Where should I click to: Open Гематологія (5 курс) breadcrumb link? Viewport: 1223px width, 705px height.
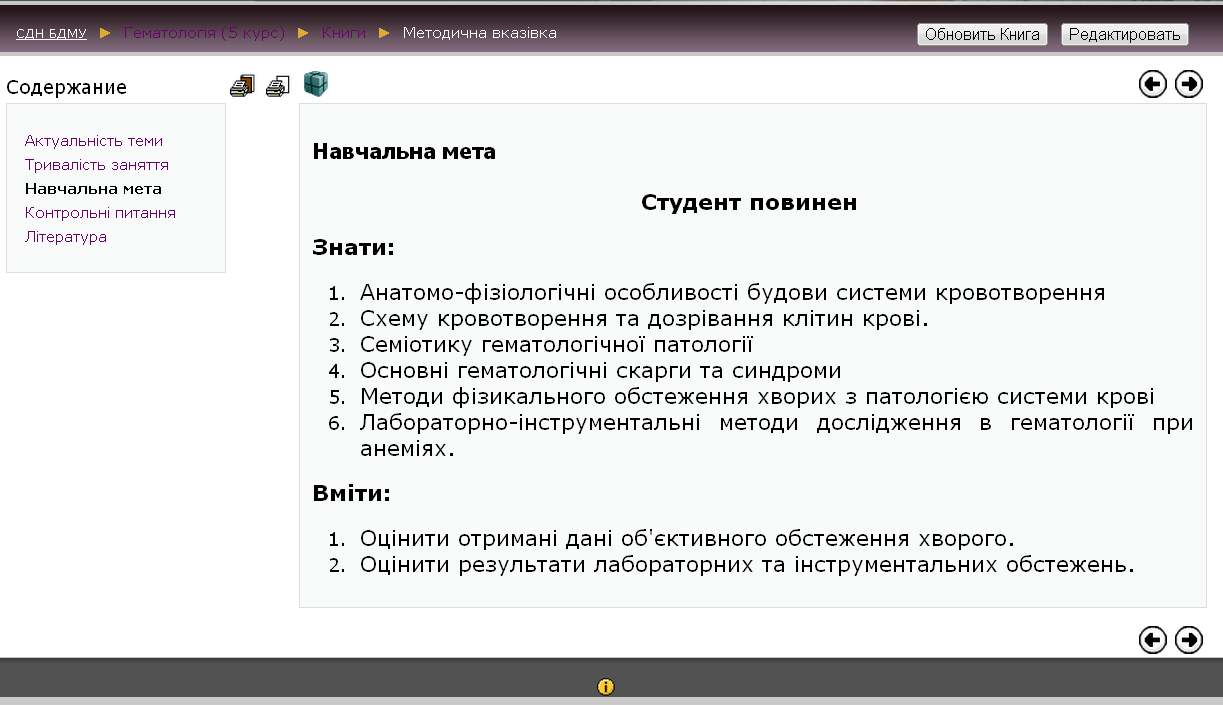204,33
